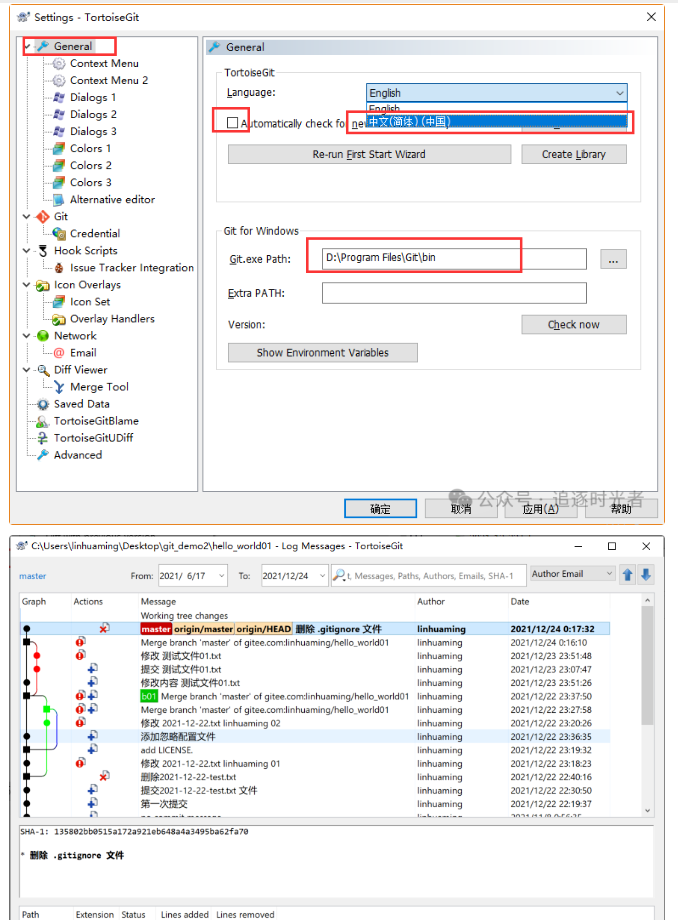This screenshot has width=678, height=920.
Task: Toggle Automatically check for newer versions checkbox
Action: (232, 123)
